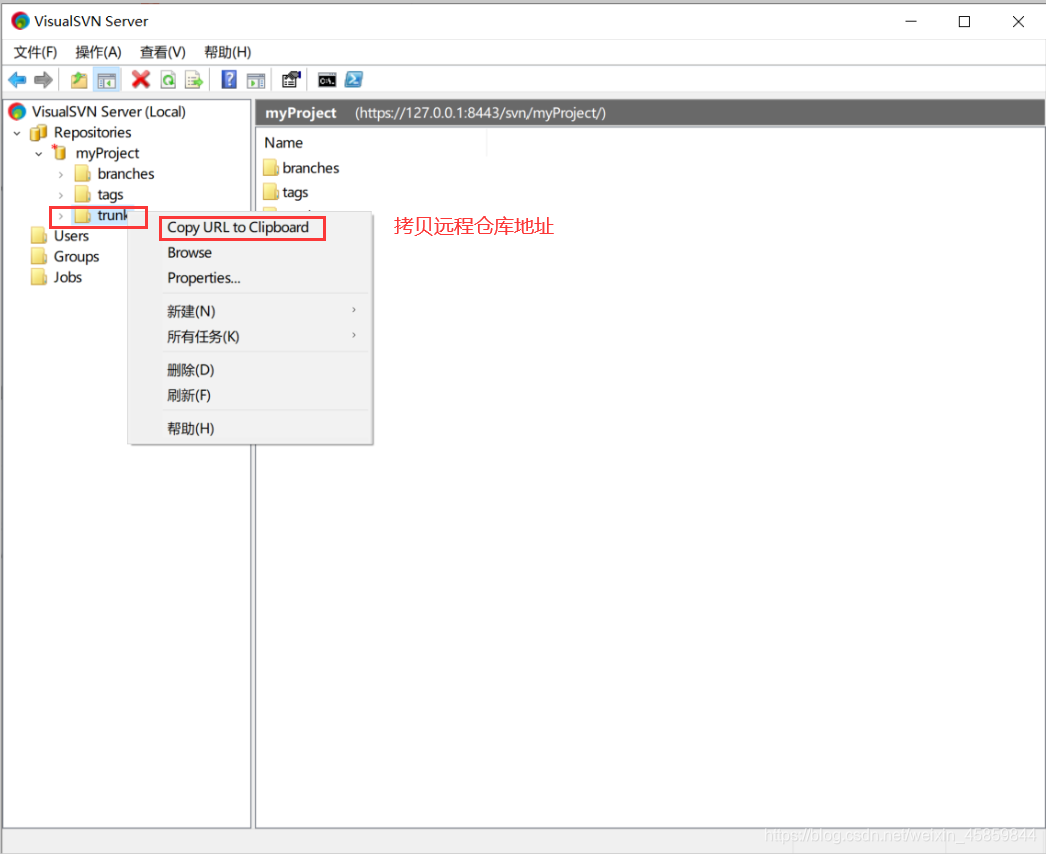Select branches folder in right pane list
The width and height of the screenshot is (1046, 854).
(302, 167)
